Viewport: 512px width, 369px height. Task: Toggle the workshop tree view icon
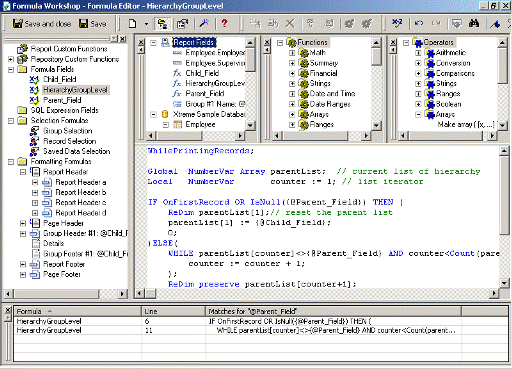tap(162, 24)
